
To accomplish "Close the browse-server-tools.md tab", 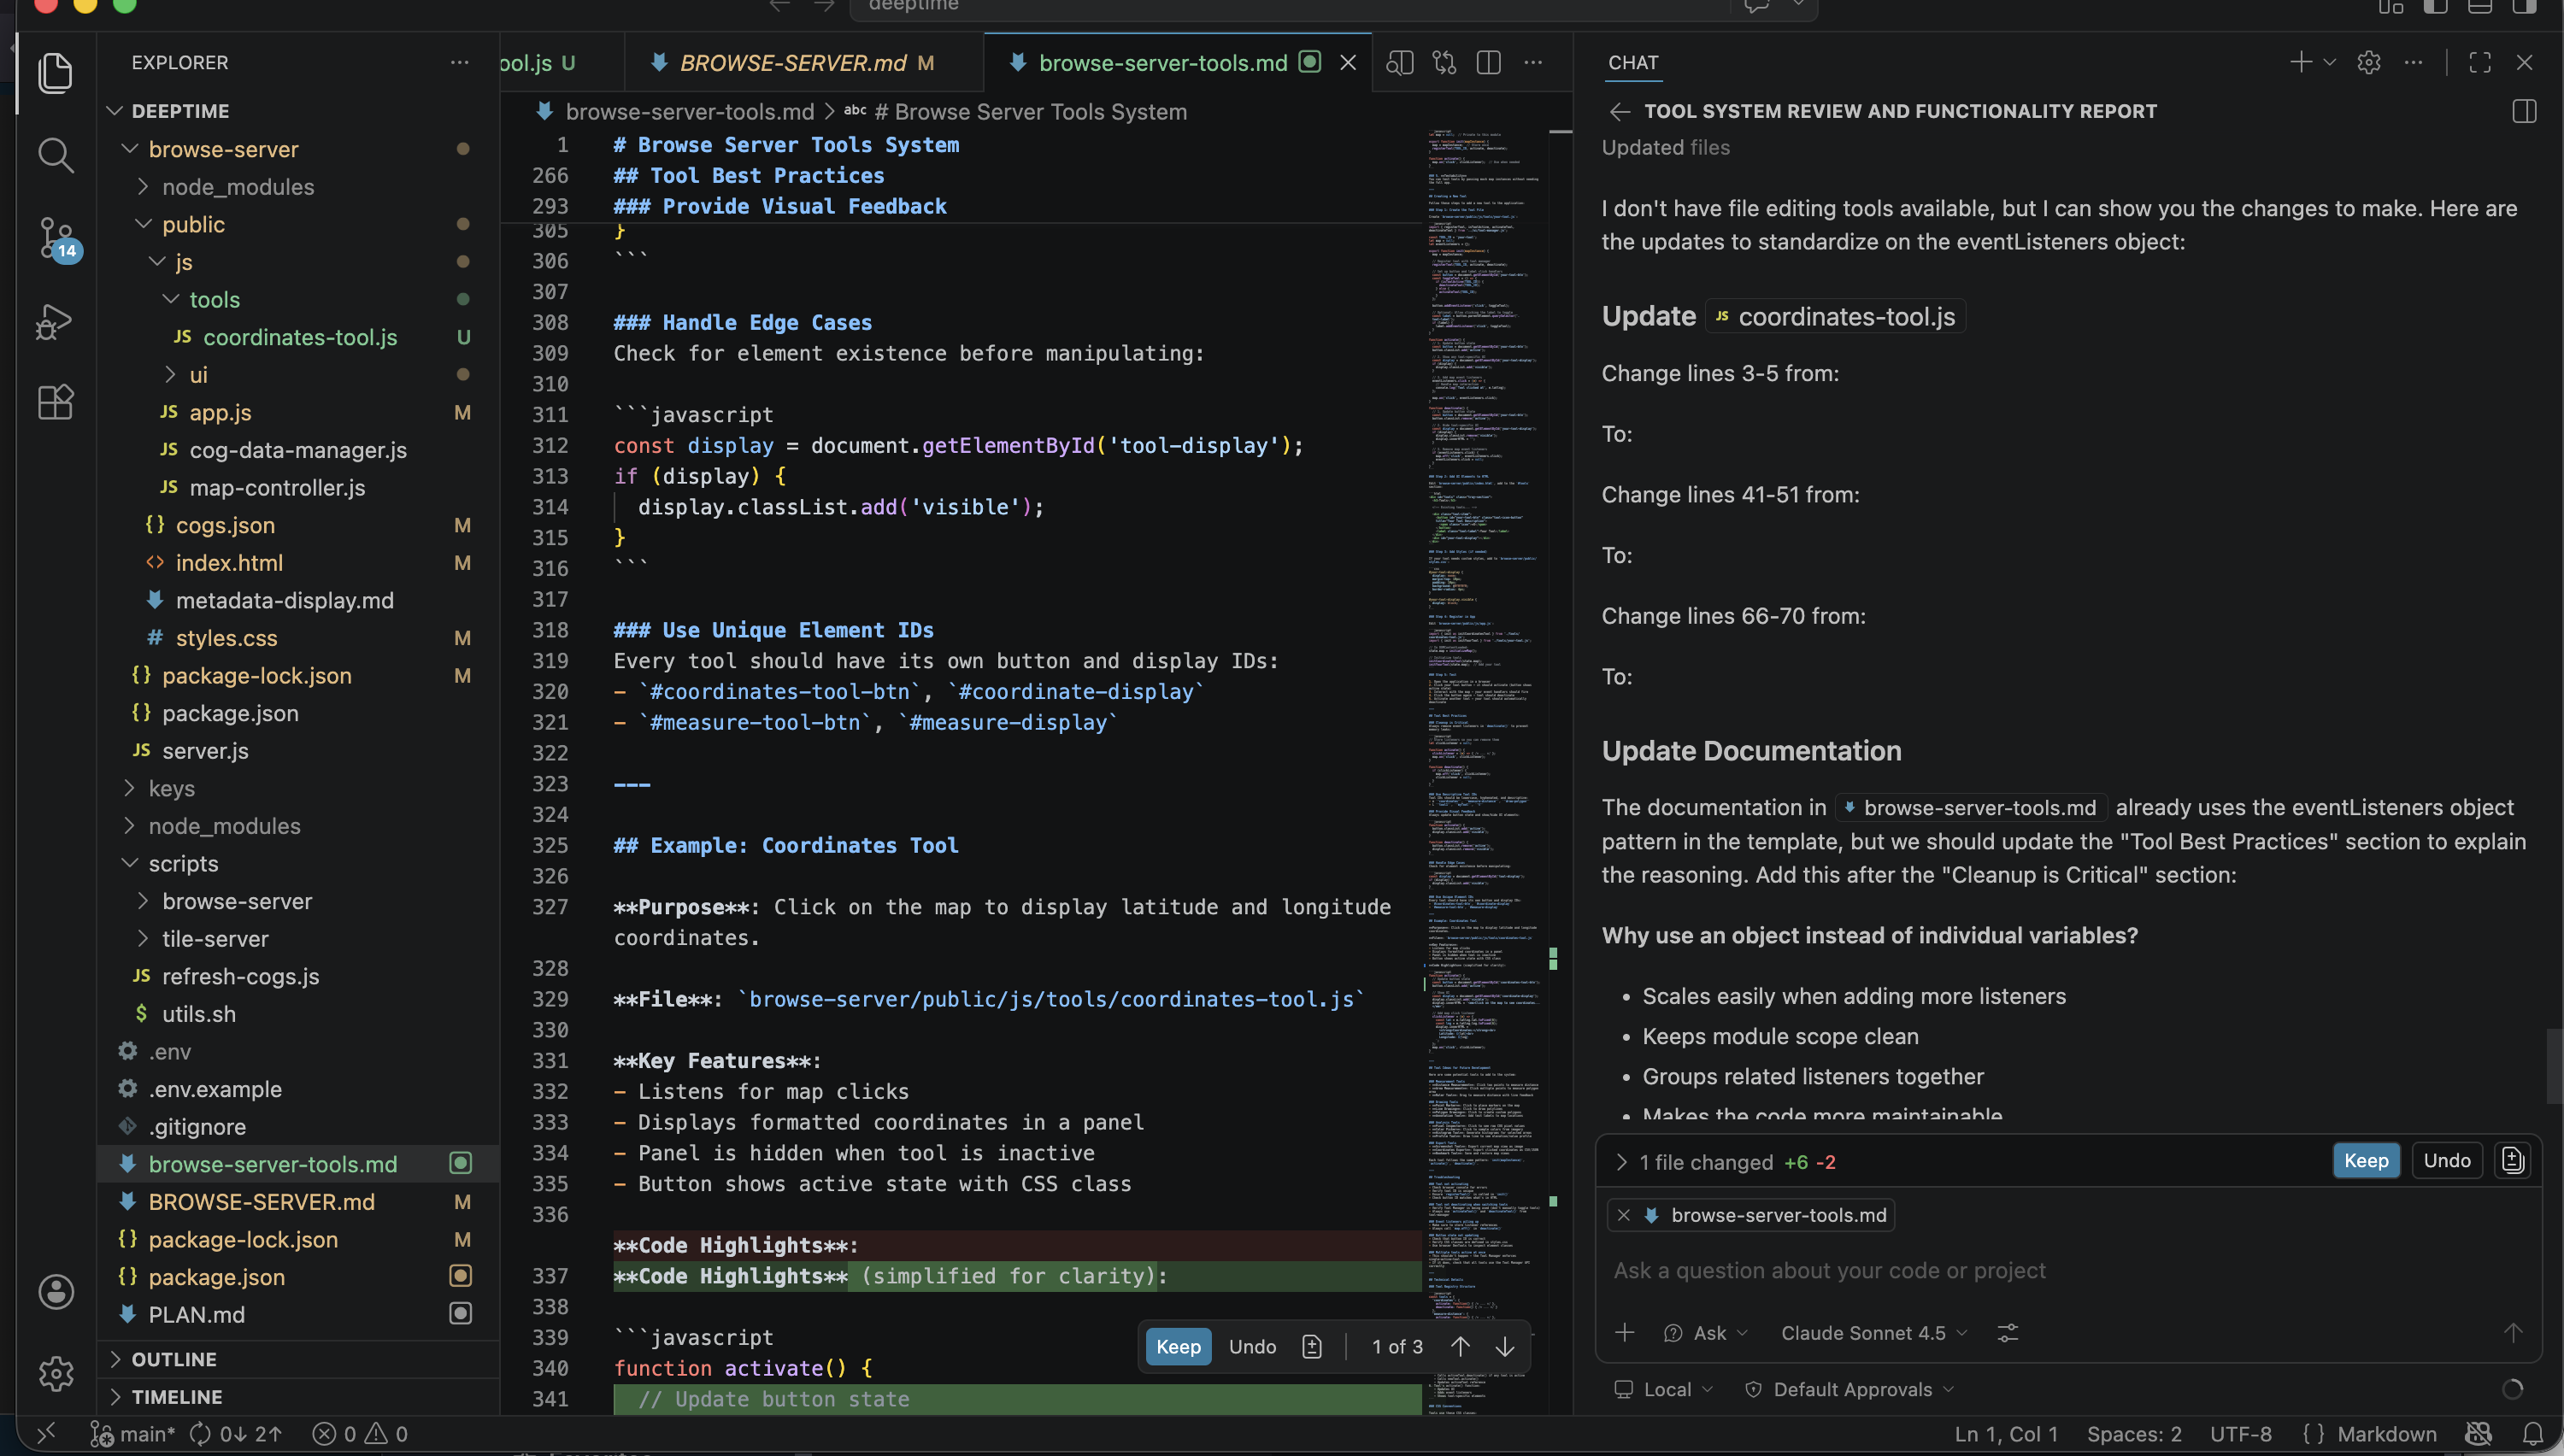I will [1348, 62].
